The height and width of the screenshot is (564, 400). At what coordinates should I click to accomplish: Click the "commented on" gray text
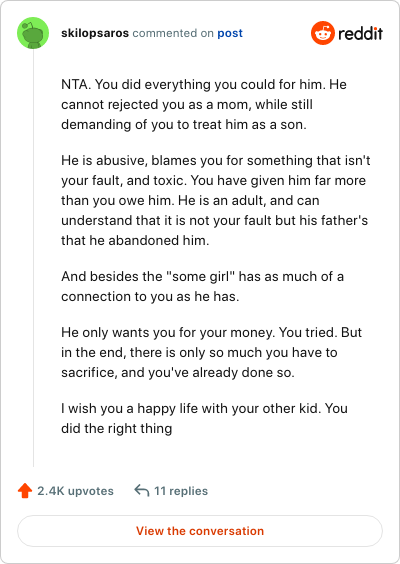(x=173, y=33)
